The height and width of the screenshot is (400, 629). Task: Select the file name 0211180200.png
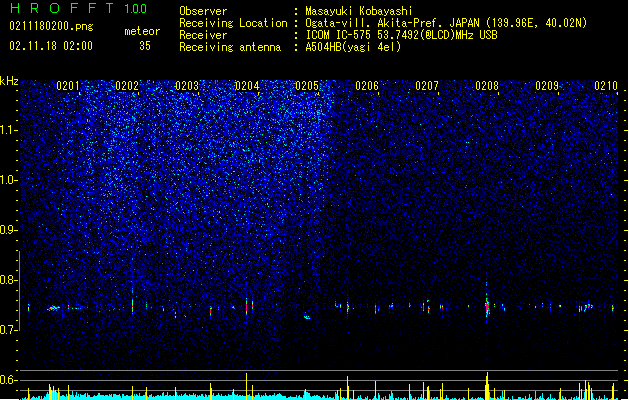pos(51,26)
